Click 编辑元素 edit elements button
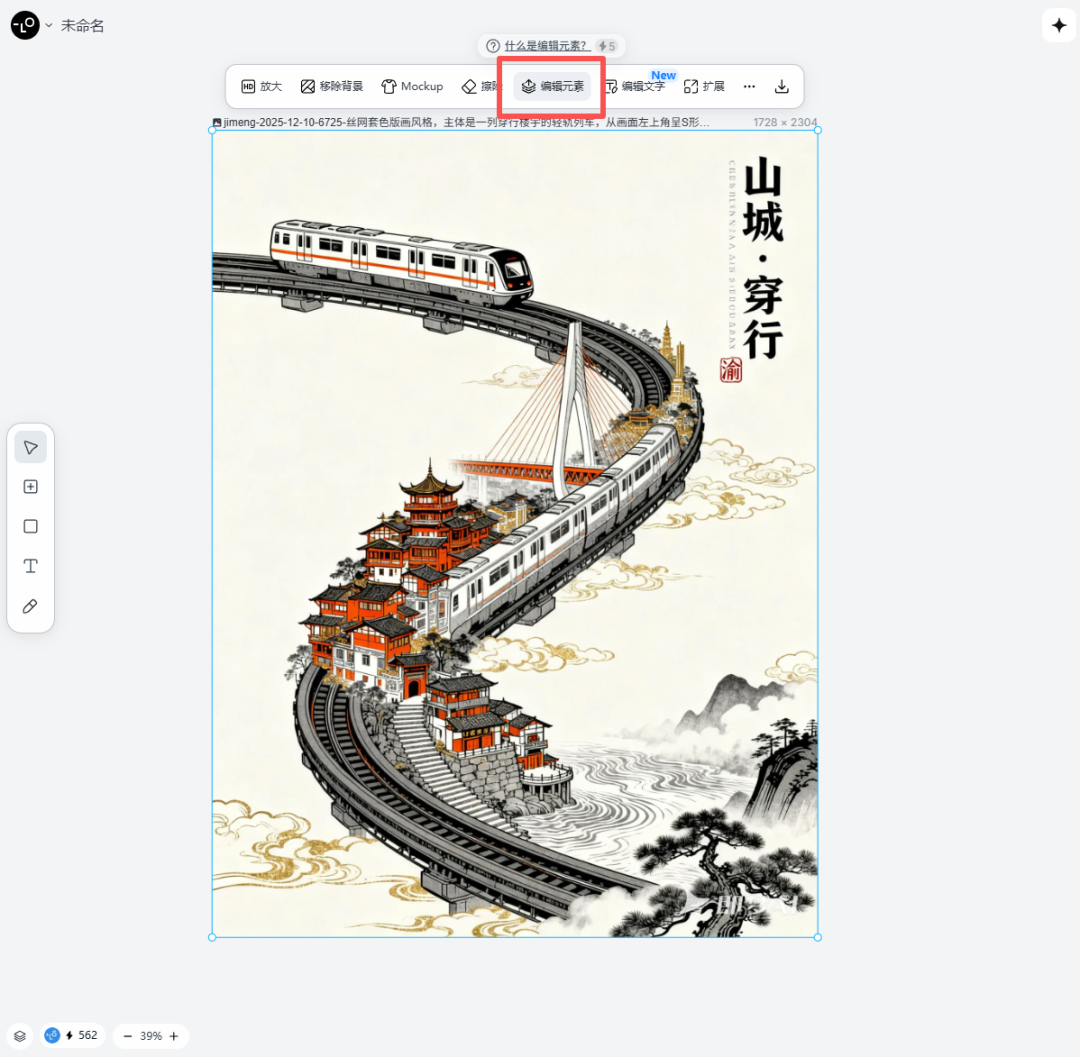The image size is (1080, 1057). click(x=552, y=86)
